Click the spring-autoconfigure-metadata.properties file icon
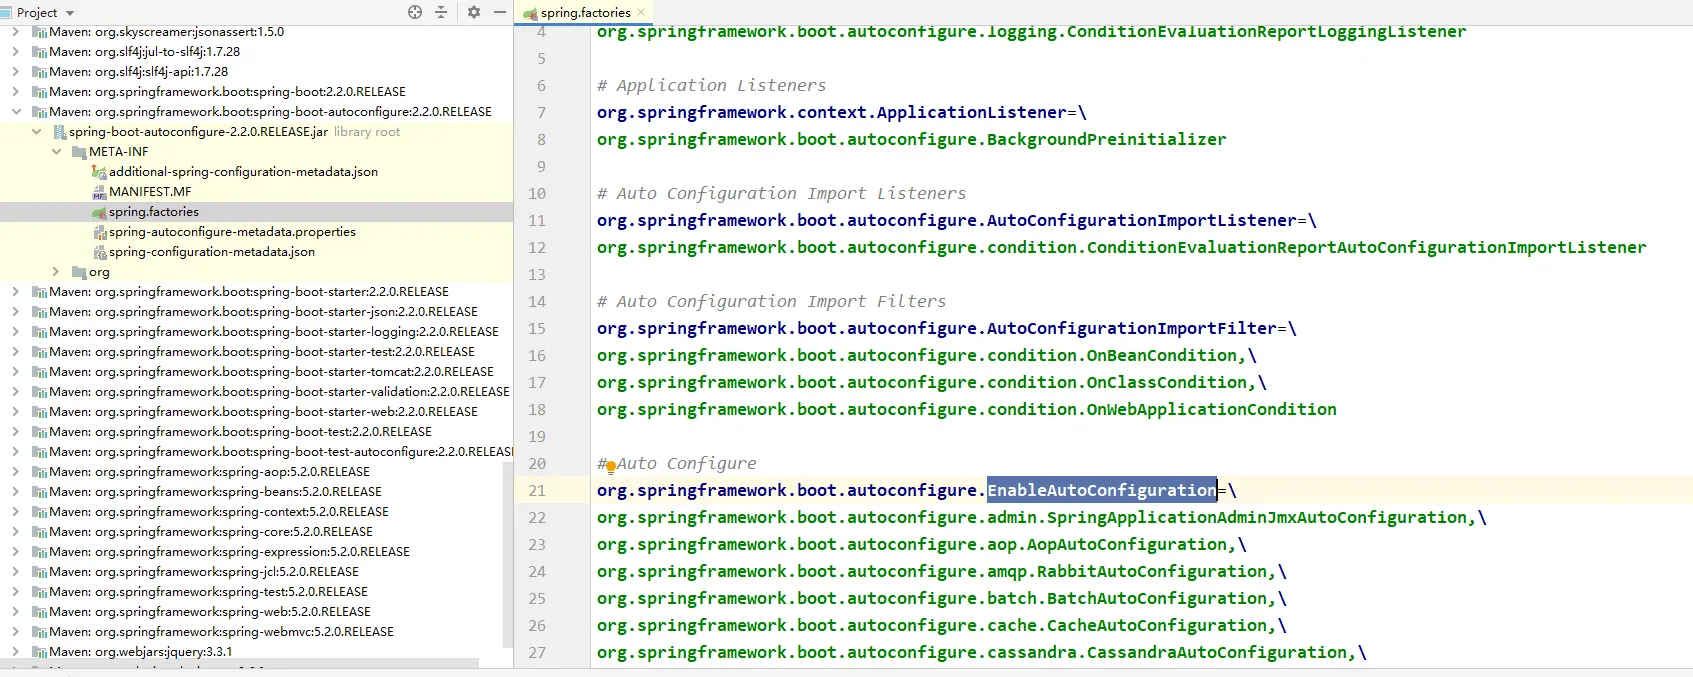This screenshot has width=1693, height=677. [x=99, y=232]
